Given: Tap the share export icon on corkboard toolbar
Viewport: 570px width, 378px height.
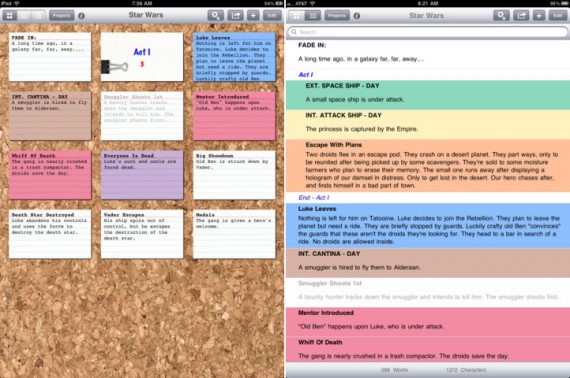Looking at the screenshot, I should point(235,16).
